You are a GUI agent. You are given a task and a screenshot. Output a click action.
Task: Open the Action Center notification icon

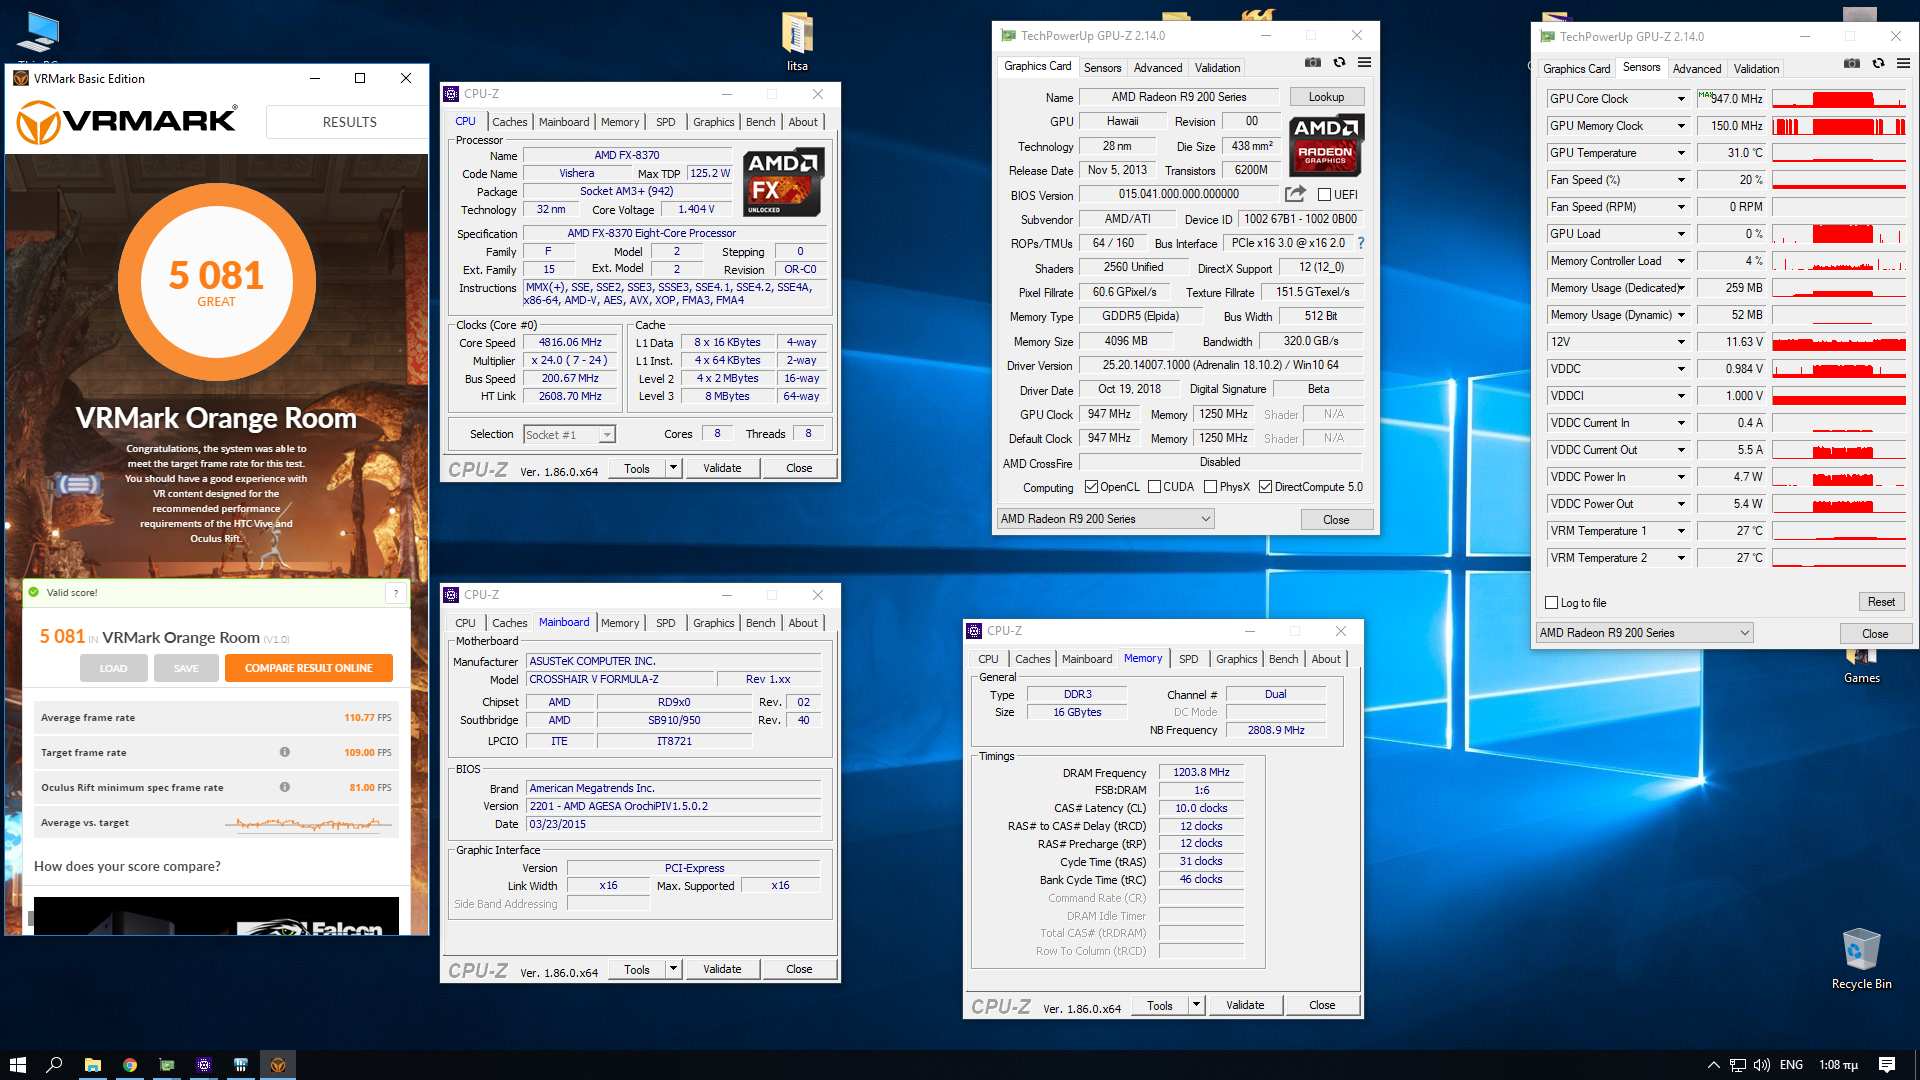coord(1887,1065)
